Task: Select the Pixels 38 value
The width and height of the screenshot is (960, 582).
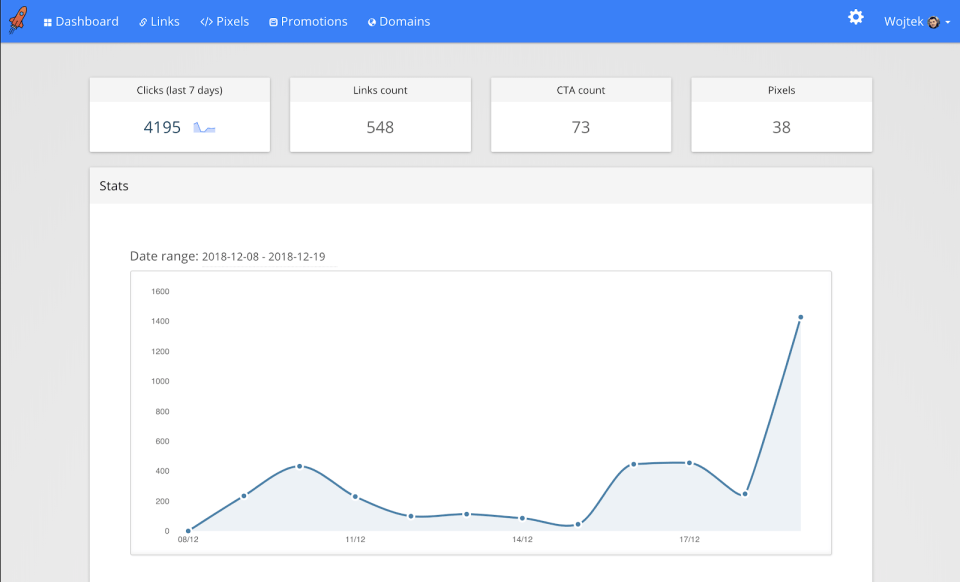Action: click(x=781, y=127)
